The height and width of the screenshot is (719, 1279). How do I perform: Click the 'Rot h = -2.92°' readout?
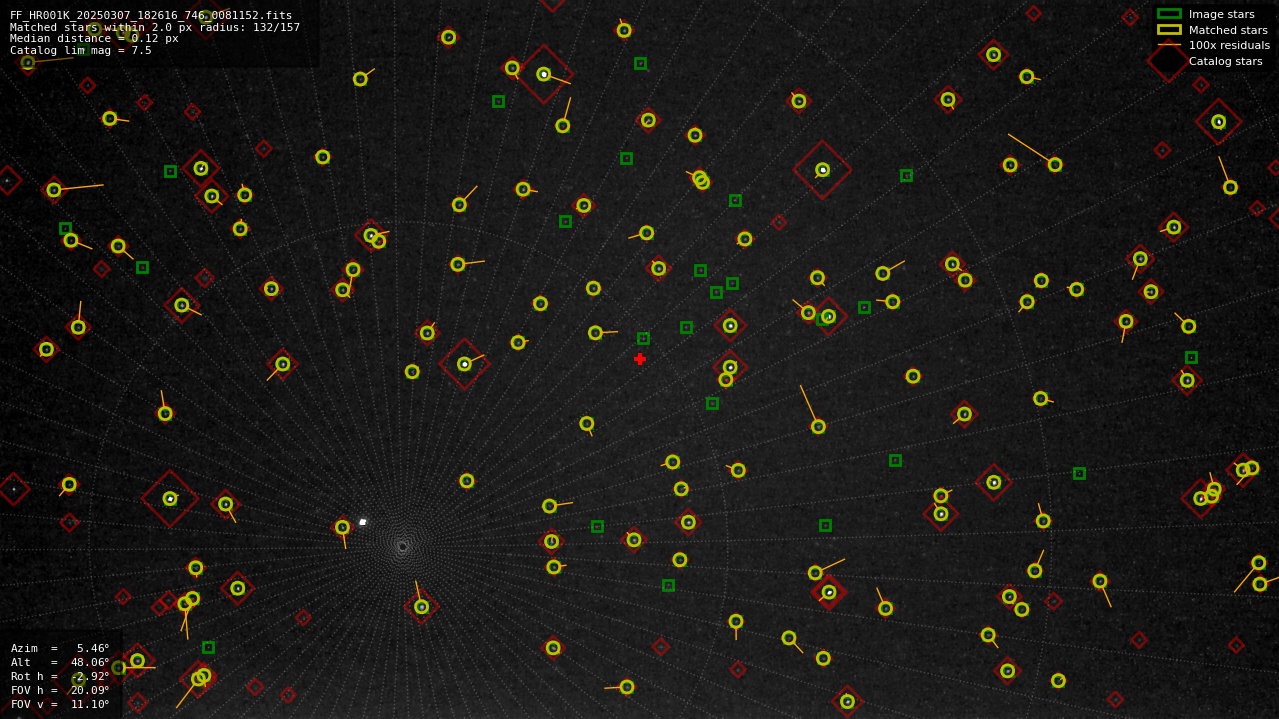(x=60, y=676)
